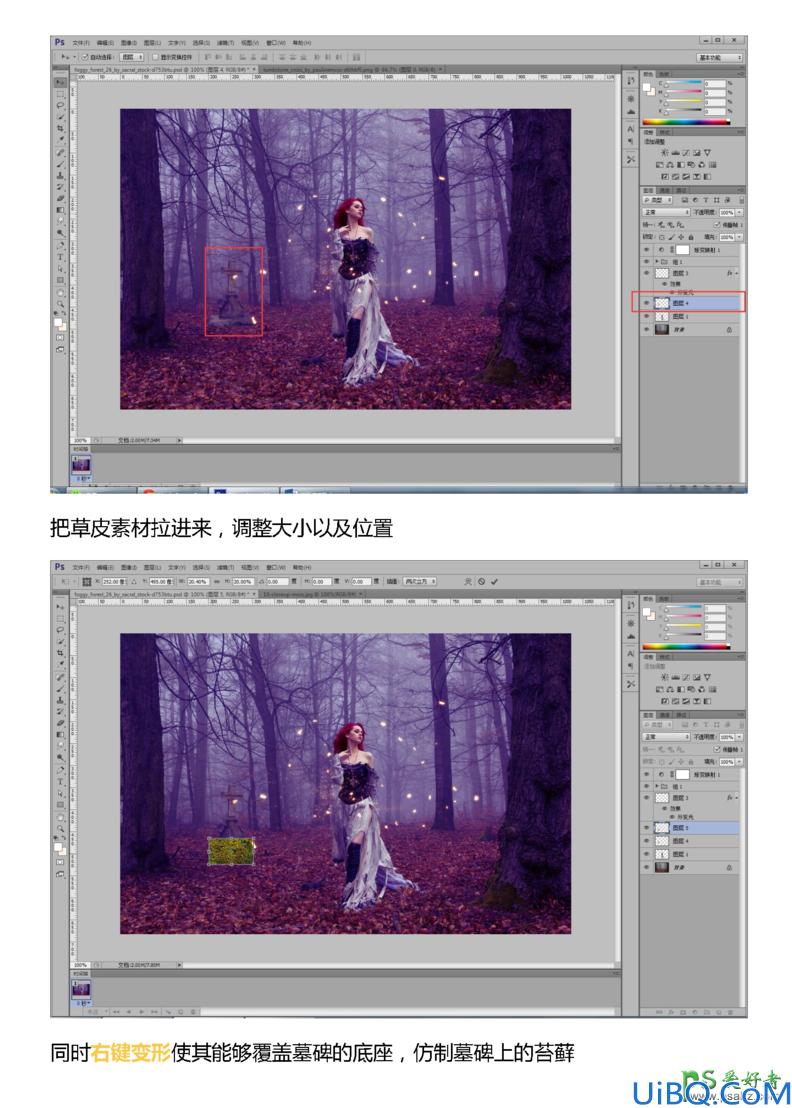
Task: Open auto-select 图层 dropdown in first screenshot
Action: [131, 57]
